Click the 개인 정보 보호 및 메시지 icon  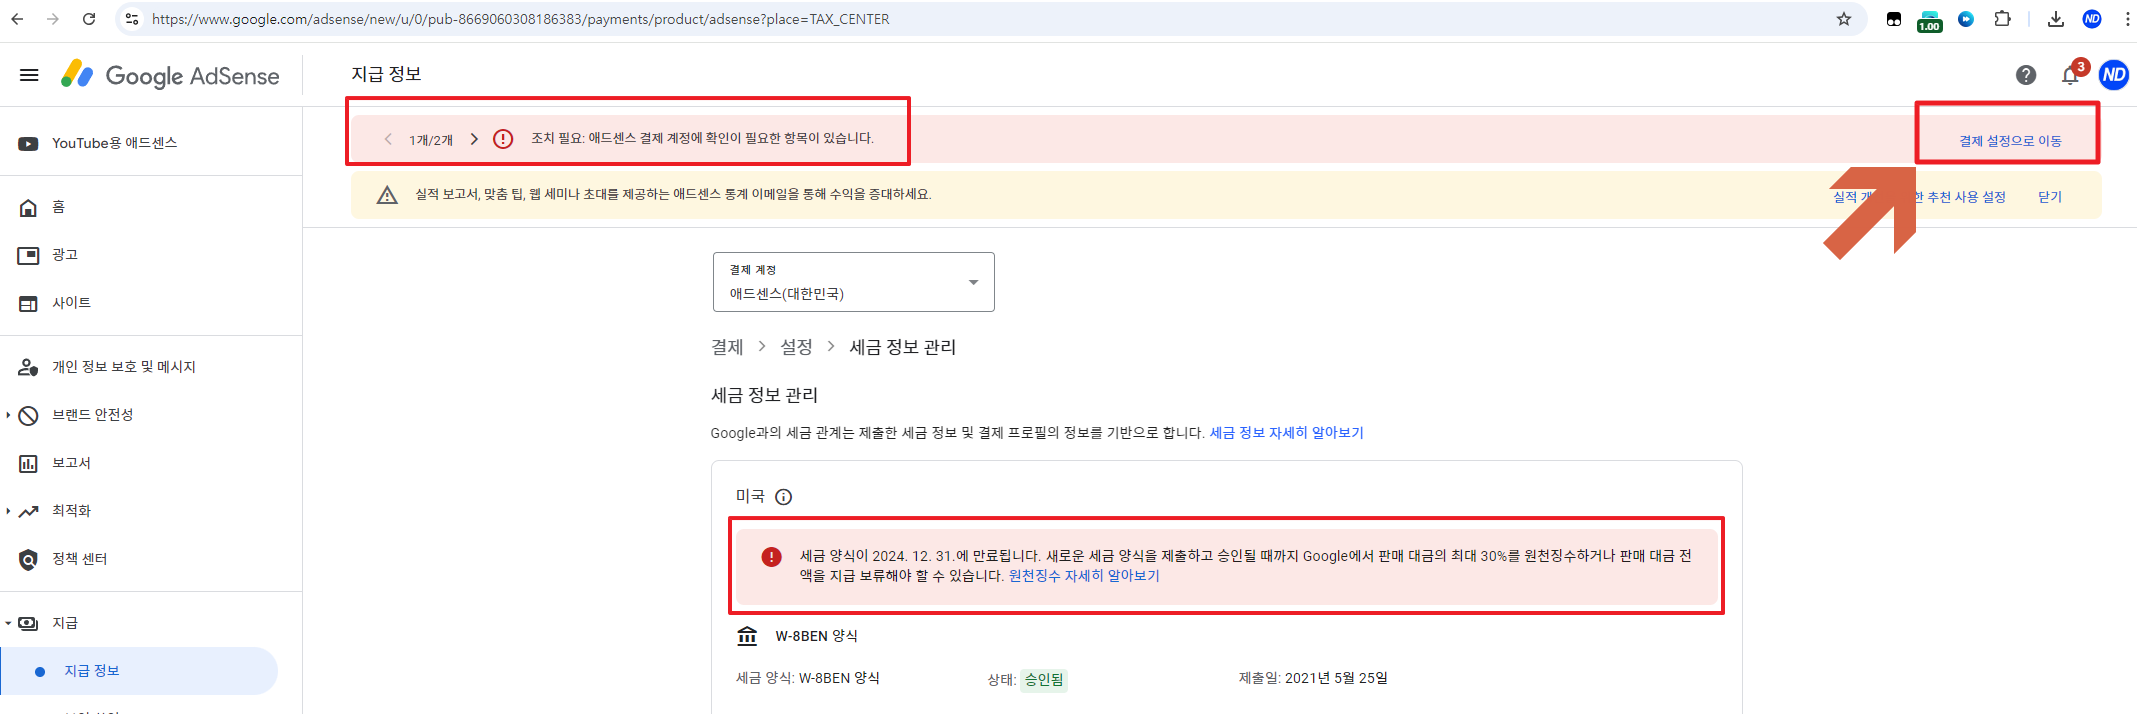(28, 367)
